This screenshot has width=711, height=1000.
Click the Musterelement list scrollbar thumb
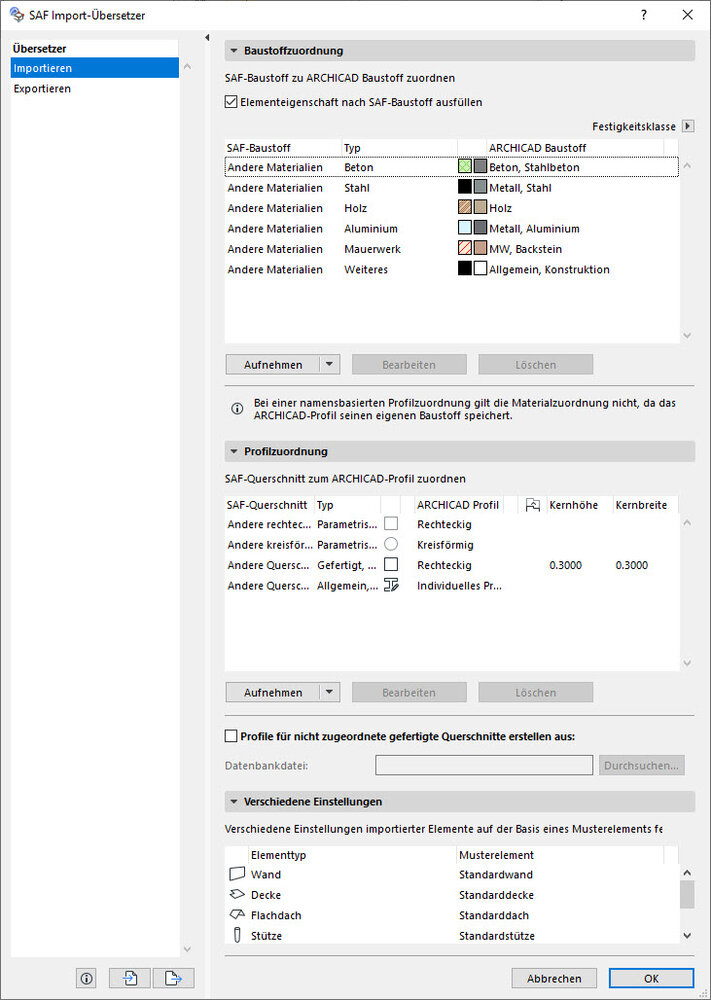pyautogui.click(x=687, y=894)
